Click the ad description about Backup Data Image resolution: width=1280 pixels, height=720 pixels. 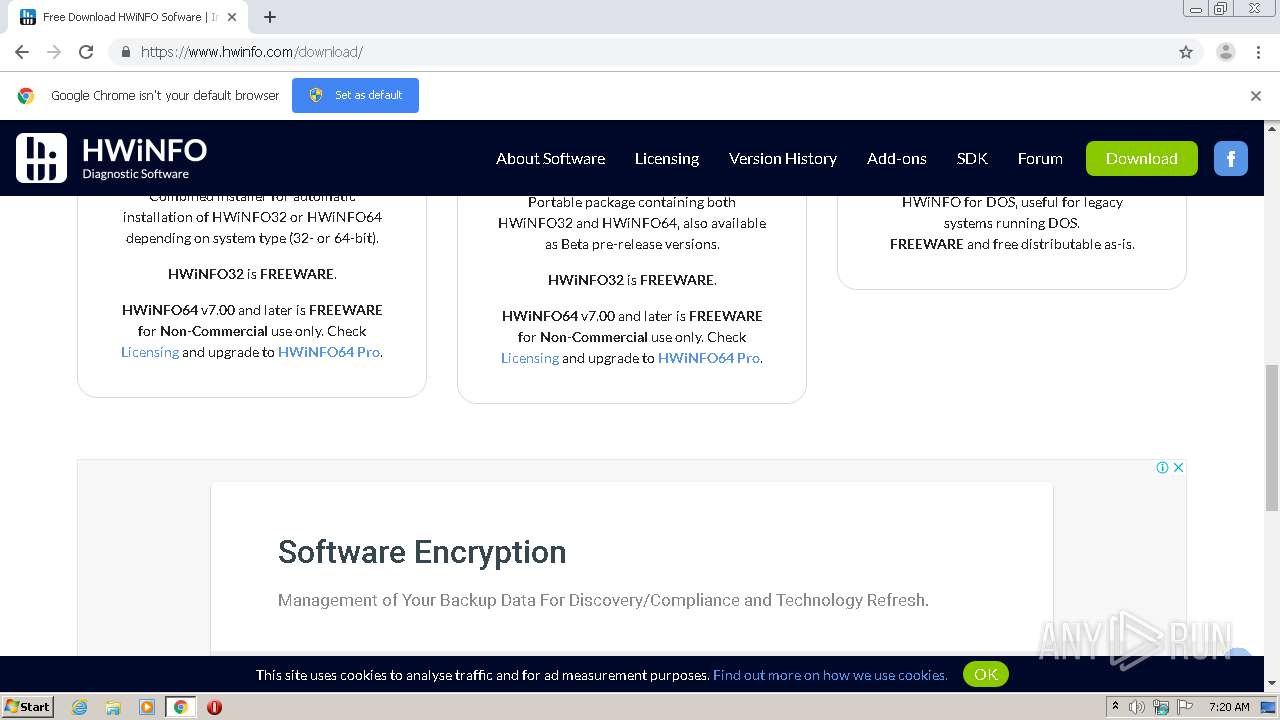click(x=603, y=600)
